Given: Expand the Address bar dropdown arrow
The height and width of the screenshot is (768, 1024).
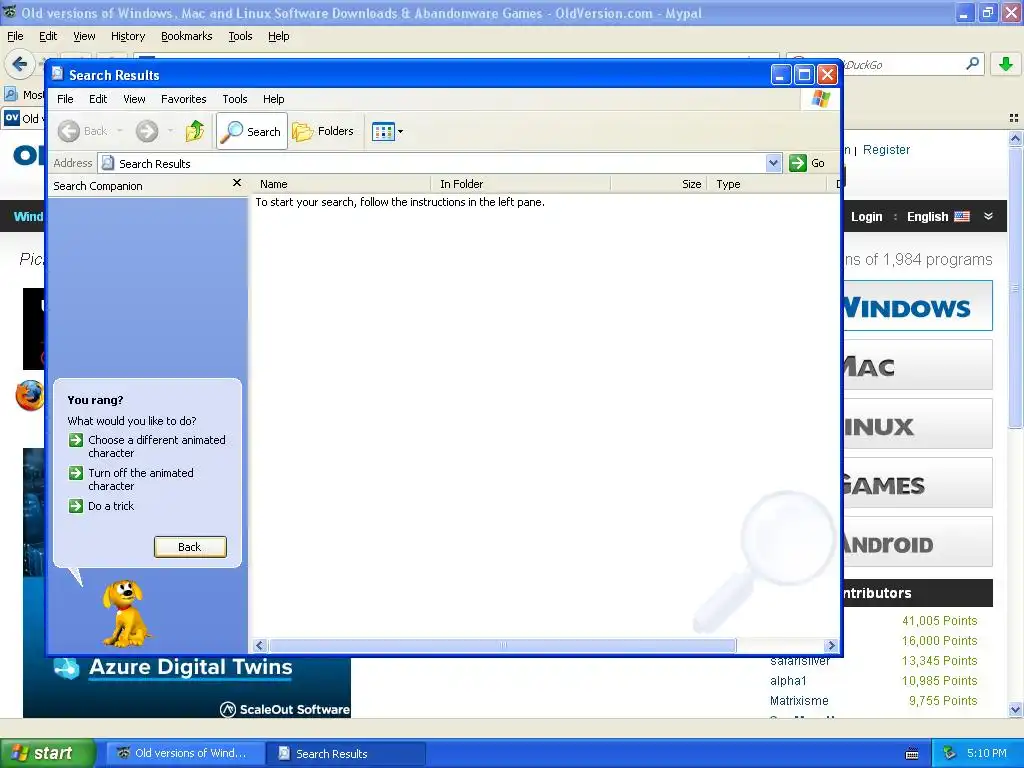Looking at the screenshot, I should tap(773, 163).
